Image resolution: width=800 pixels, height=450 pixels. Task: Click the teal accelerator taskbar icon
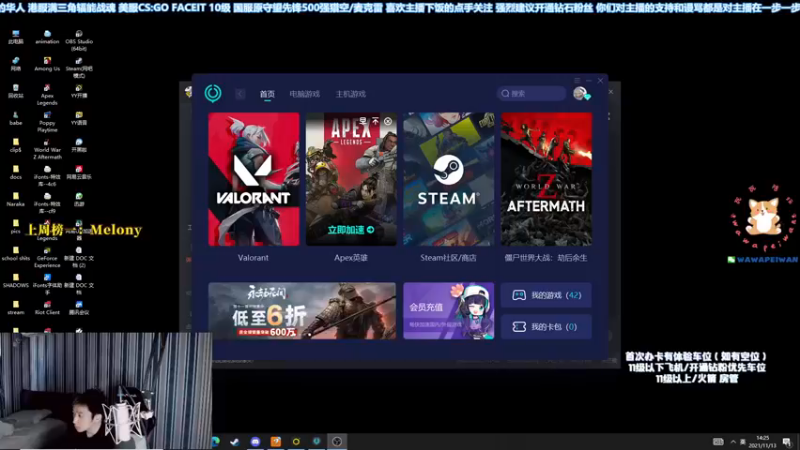pyautogui.click(x=316, y=441)
